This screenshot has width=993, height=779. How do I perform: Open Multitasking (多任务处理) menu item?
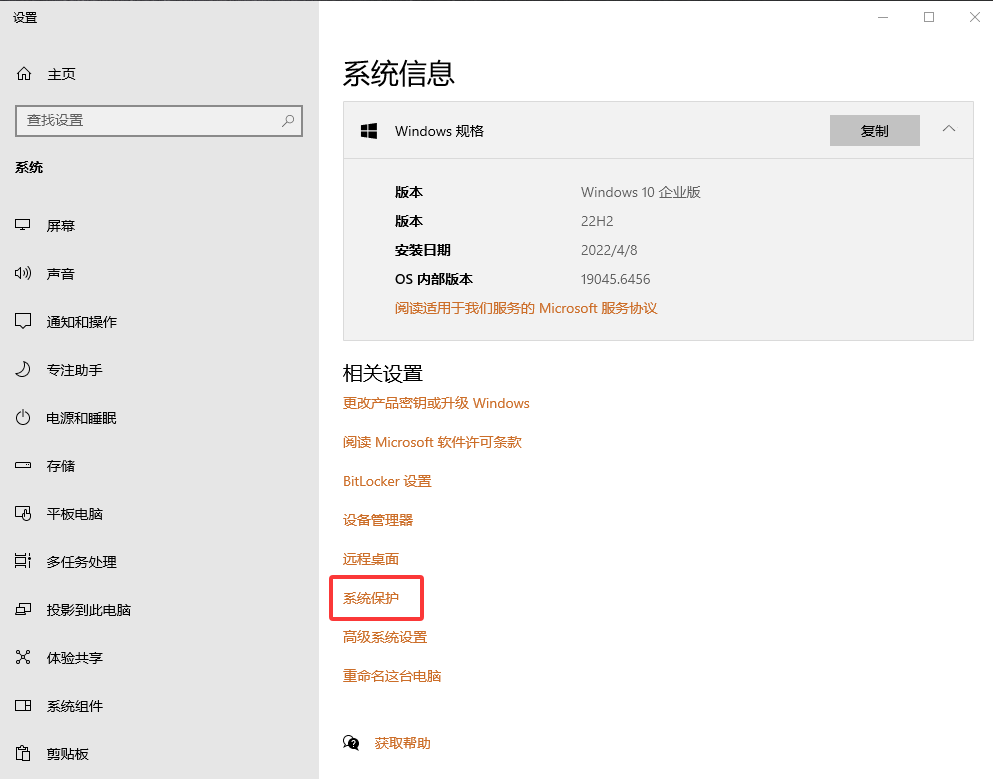tap(81, 562)
